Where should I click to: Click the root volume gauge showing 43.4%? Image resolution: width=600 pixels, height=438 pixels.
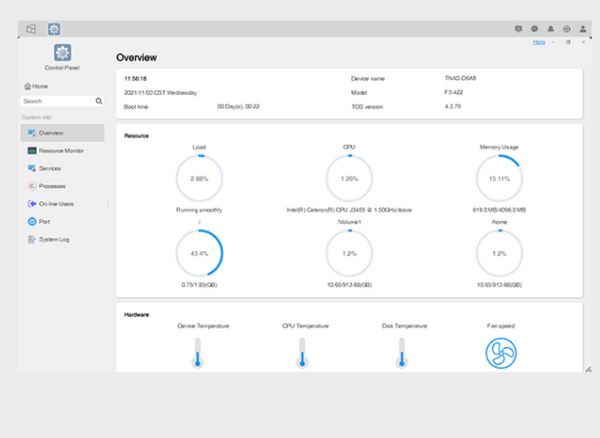click(199, 253)
